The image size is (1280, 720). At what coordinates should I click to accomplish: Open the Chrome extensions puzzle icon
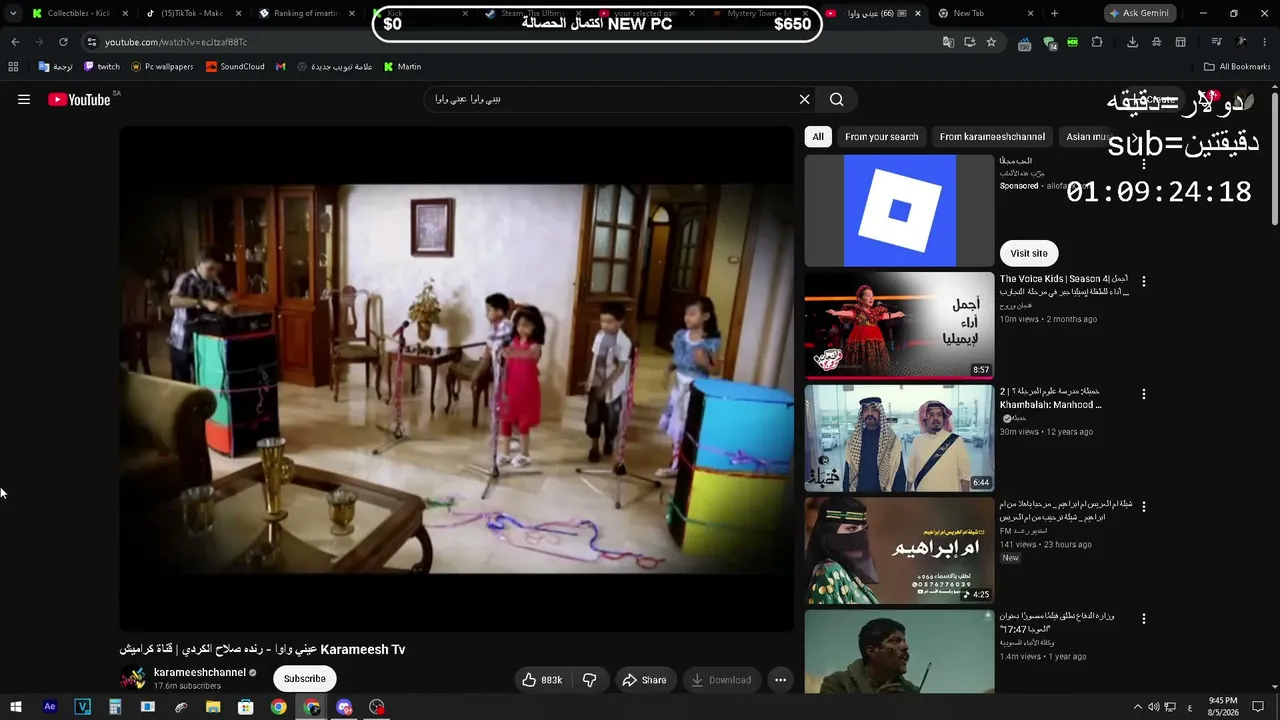click(1097, 42)
